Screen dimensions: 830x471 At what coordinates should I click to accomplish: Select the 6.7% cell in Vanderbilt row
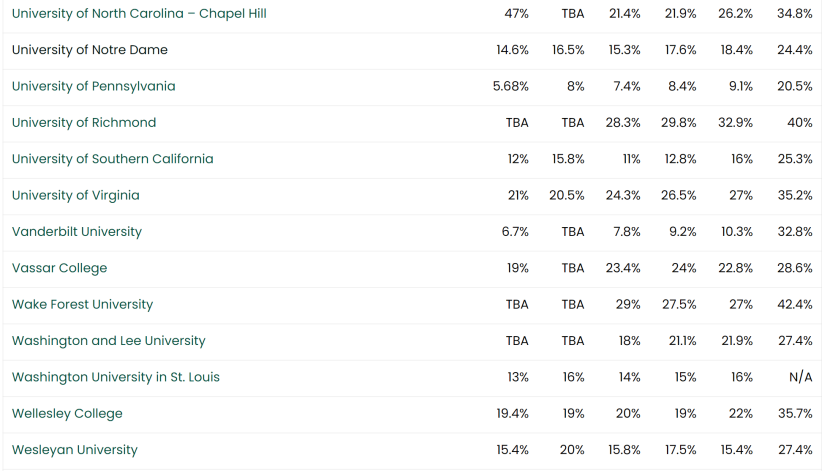(515, 232)
